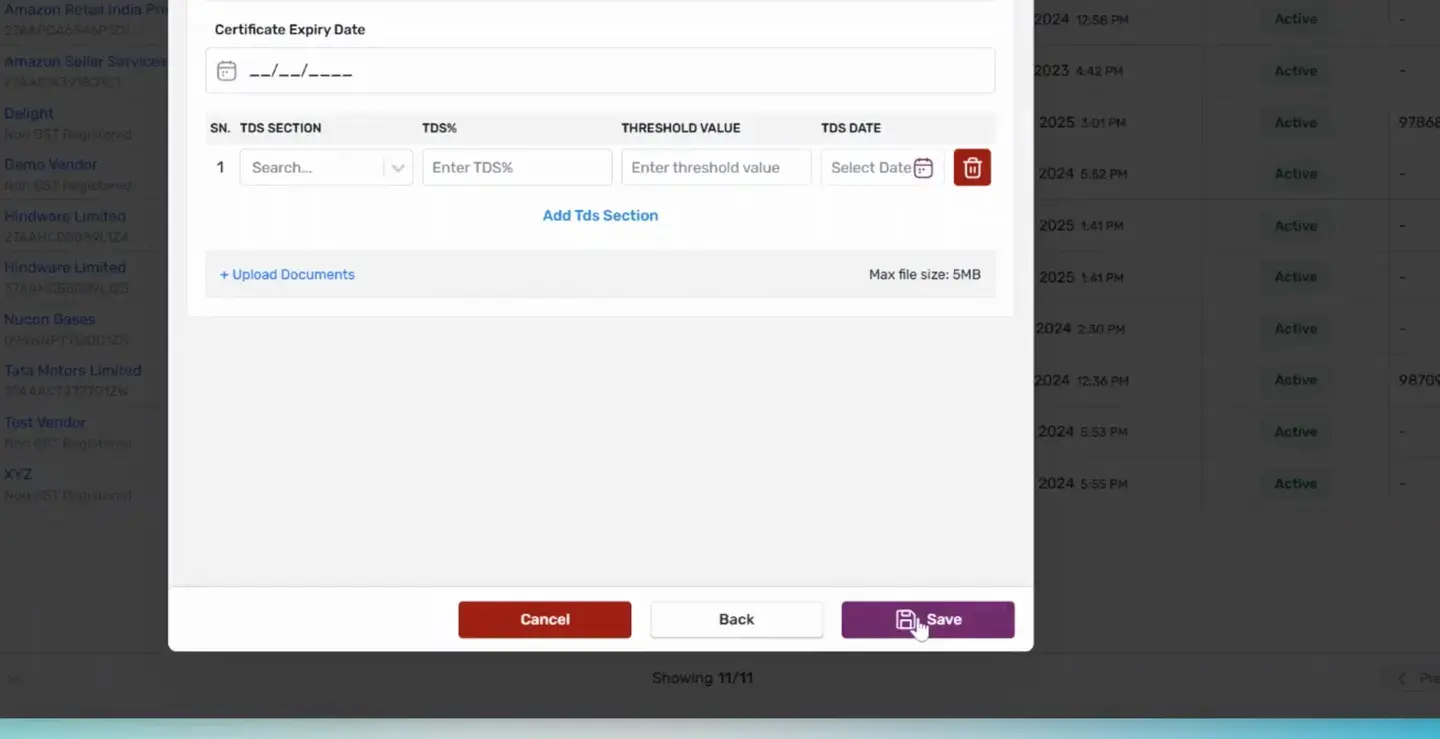Click the + Upload Documents link

click(287, 274)
